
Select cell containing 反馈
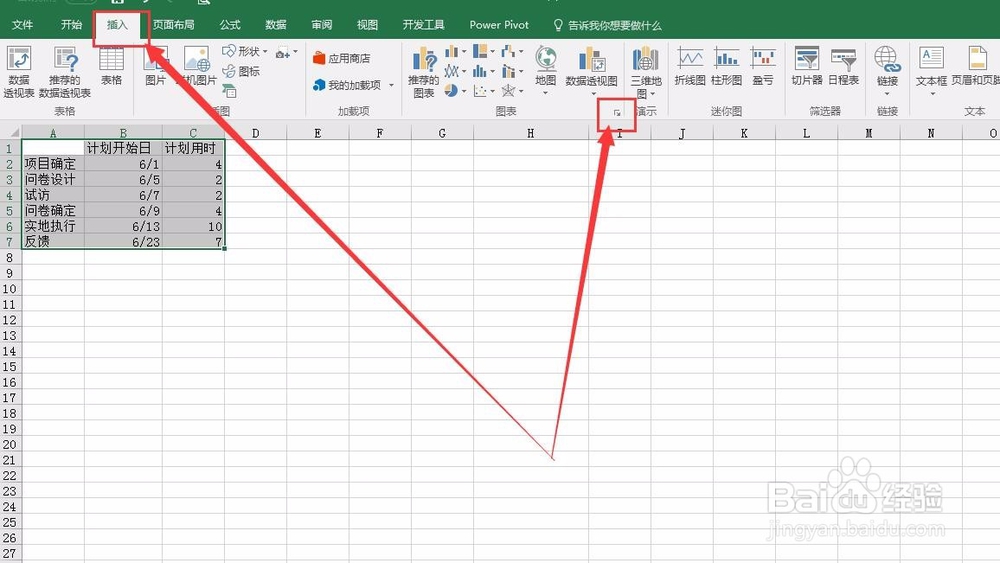pos(53,242)
